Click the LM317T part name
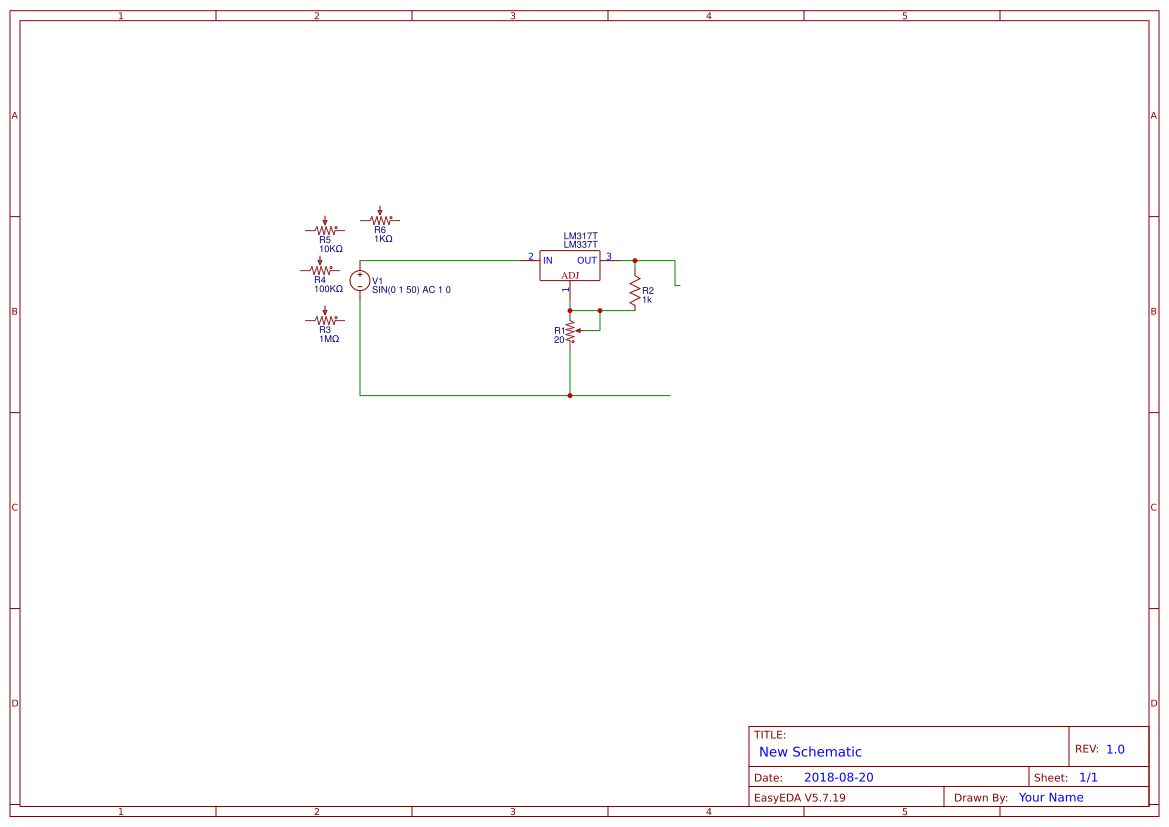 coord(581,236)
